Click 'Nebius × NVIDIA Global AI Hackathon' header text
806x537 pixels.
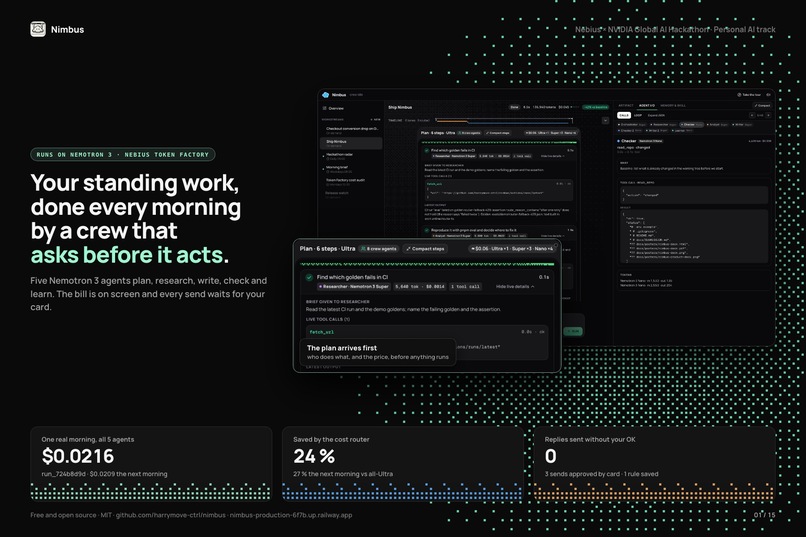pos(642,29)
